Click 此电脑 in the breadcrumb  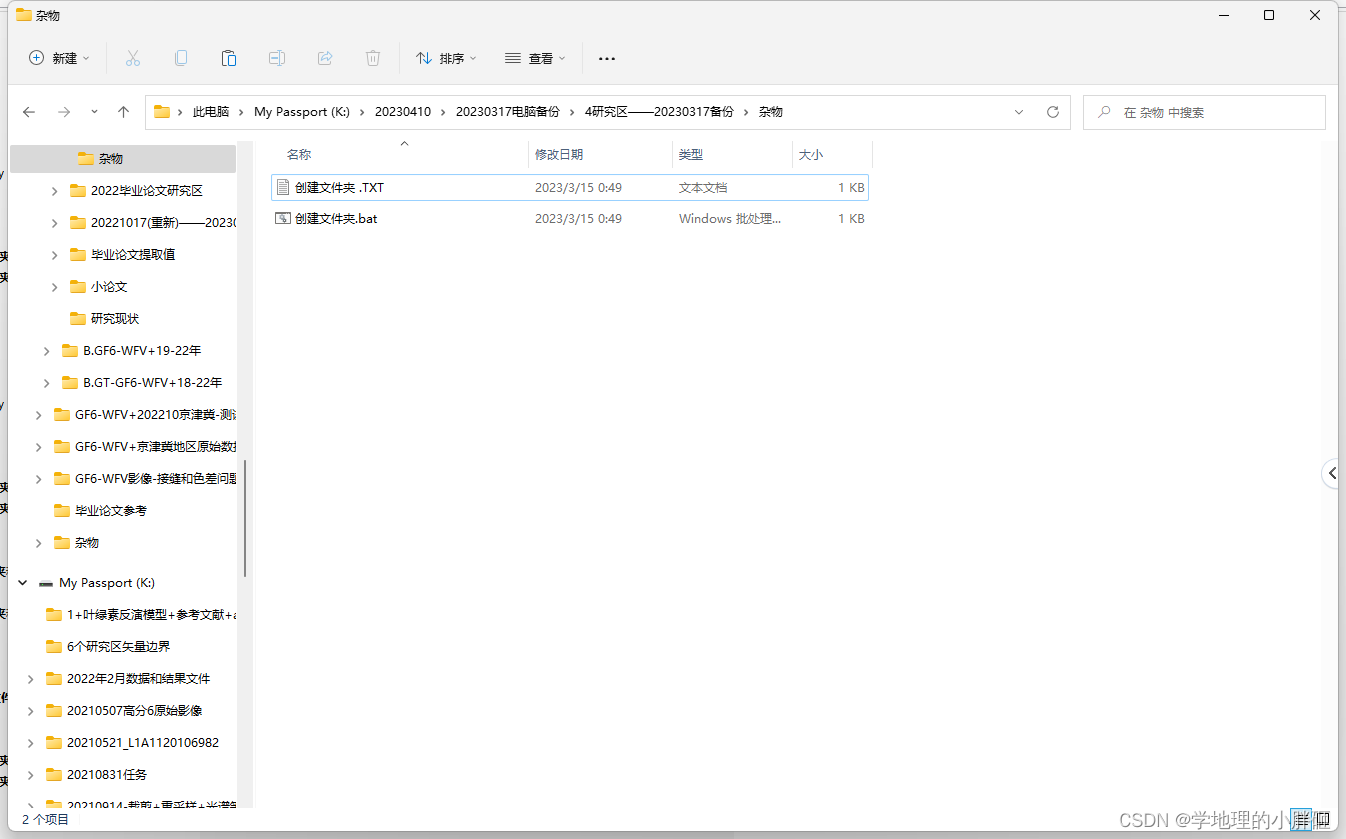(211, 112)
